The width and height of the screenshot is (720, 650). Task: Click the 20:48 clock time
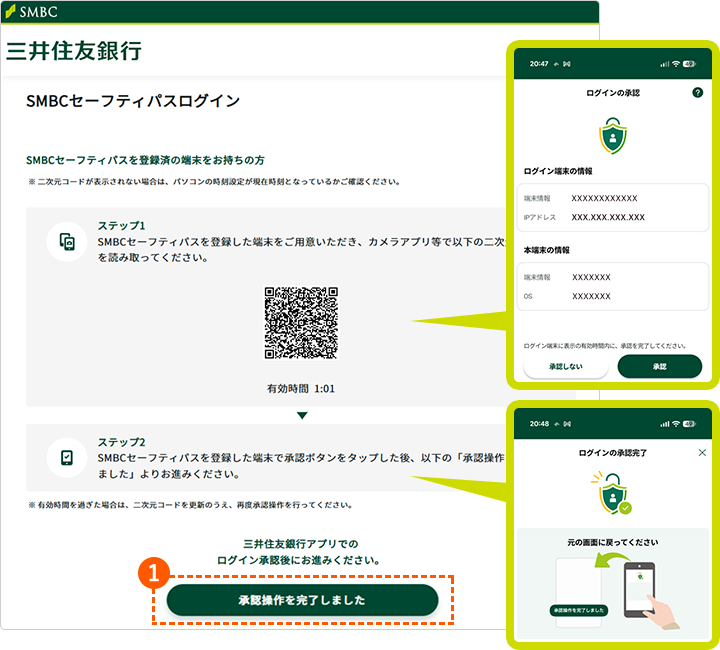point(539,424)
